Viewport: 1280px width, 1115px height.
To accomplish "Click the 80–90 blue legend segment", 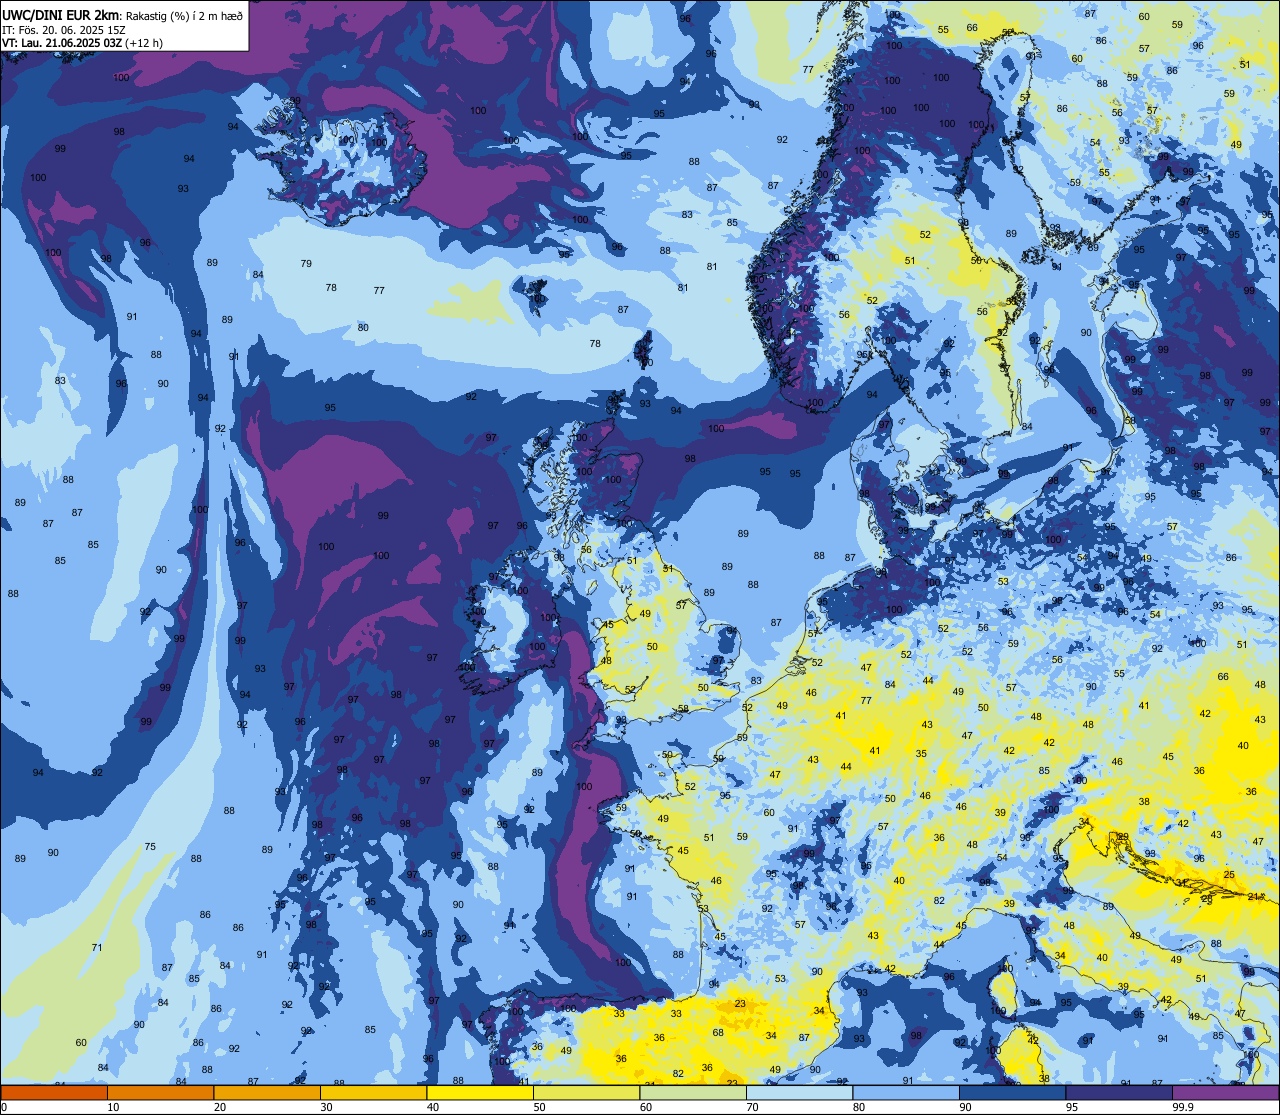I will 906,1092.
